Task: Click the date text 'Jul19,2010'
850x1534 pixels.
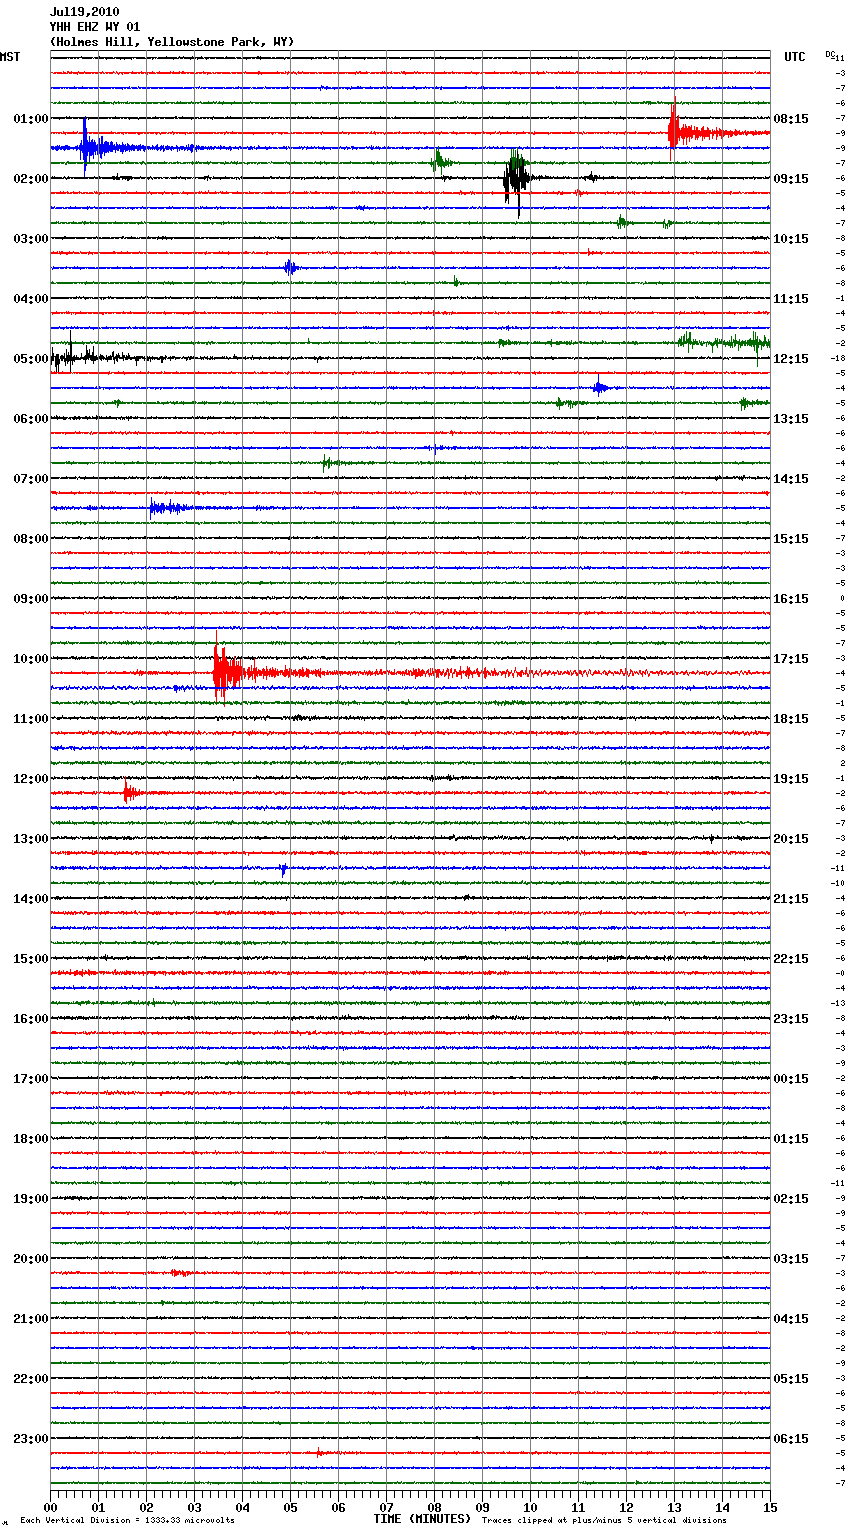Action: click(84, 12)
